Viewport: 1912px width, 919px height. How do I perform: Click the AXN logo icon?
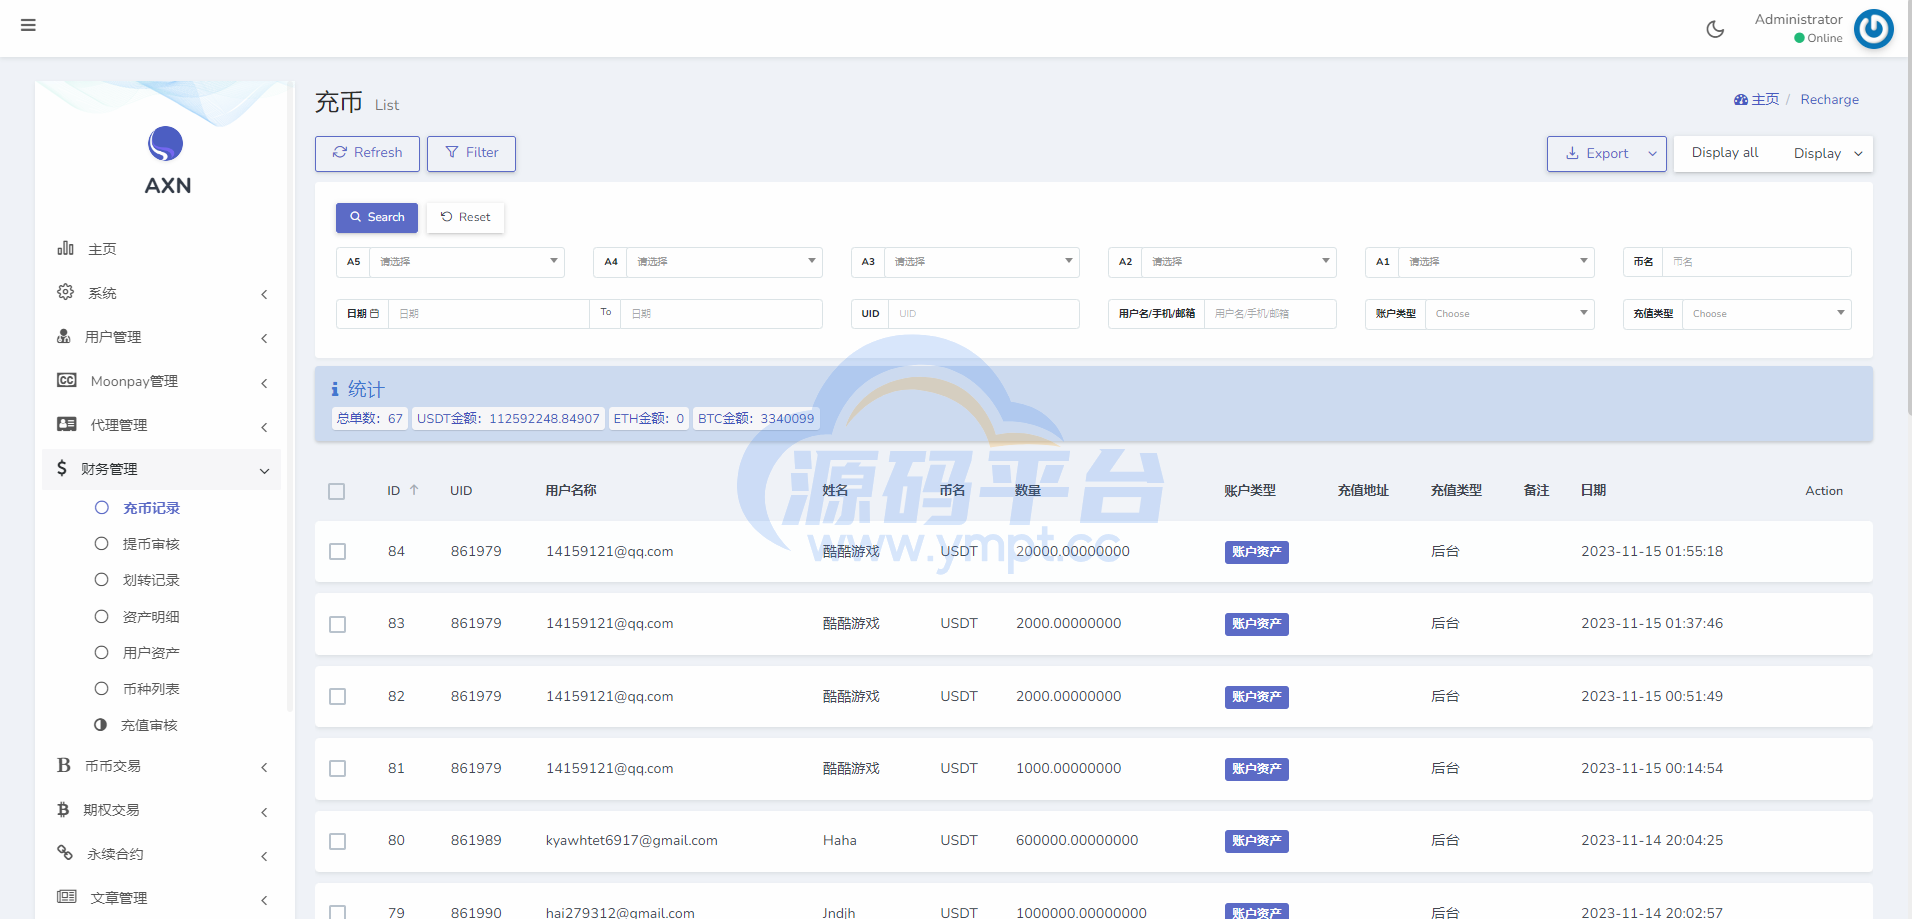point(166,144)
